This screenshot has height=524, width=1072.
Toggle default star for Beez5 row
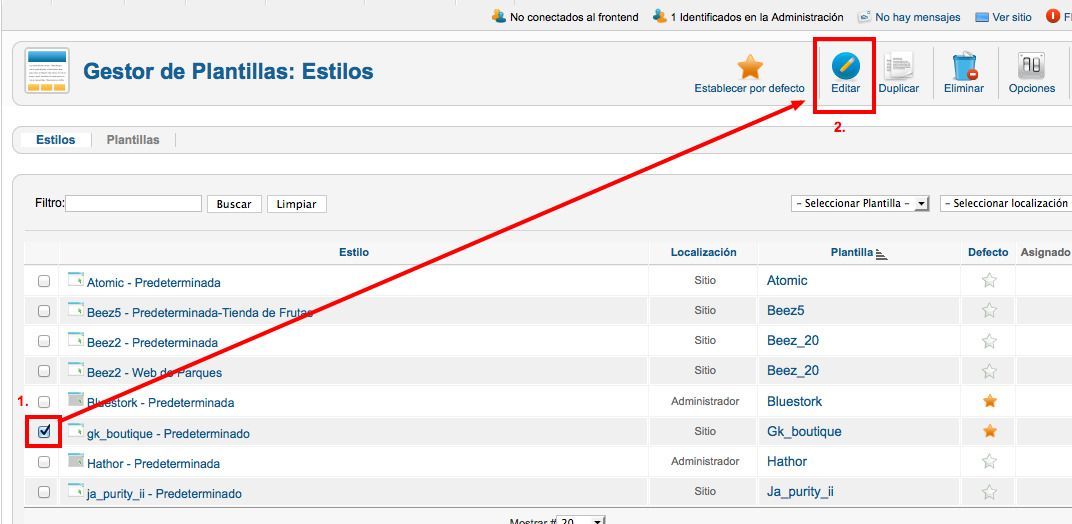(989, 310)
